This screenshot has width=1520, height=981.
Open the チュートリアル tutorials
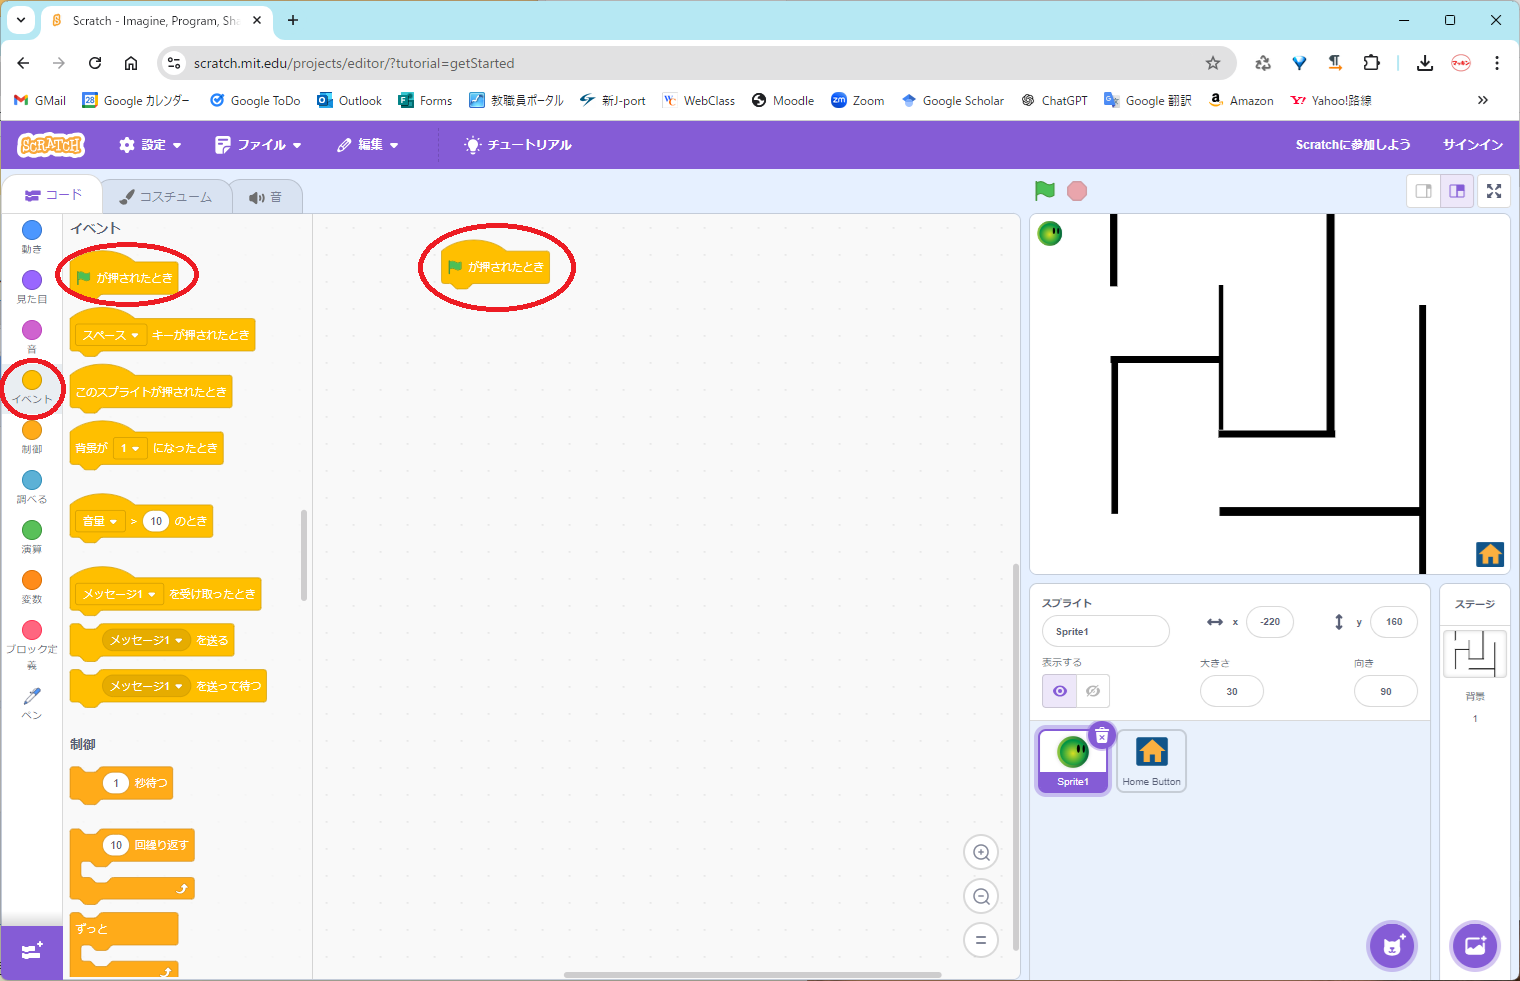pyautogui.click(x=518, y=145)
